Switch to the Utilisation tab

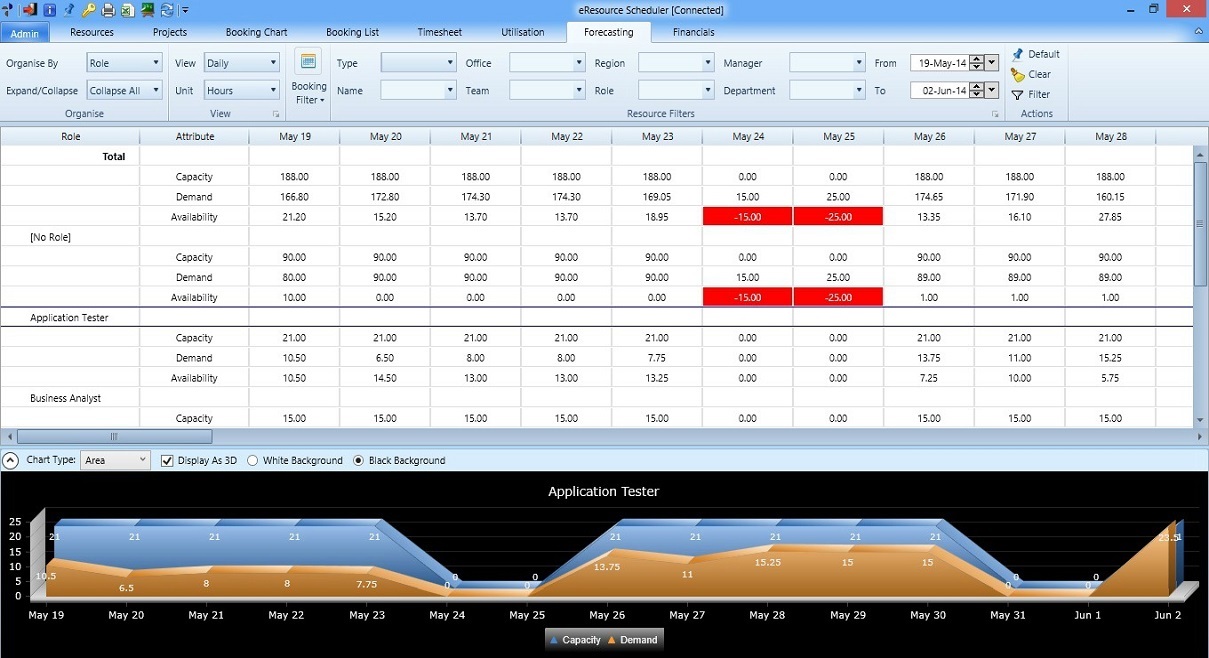tap(523, 32)
